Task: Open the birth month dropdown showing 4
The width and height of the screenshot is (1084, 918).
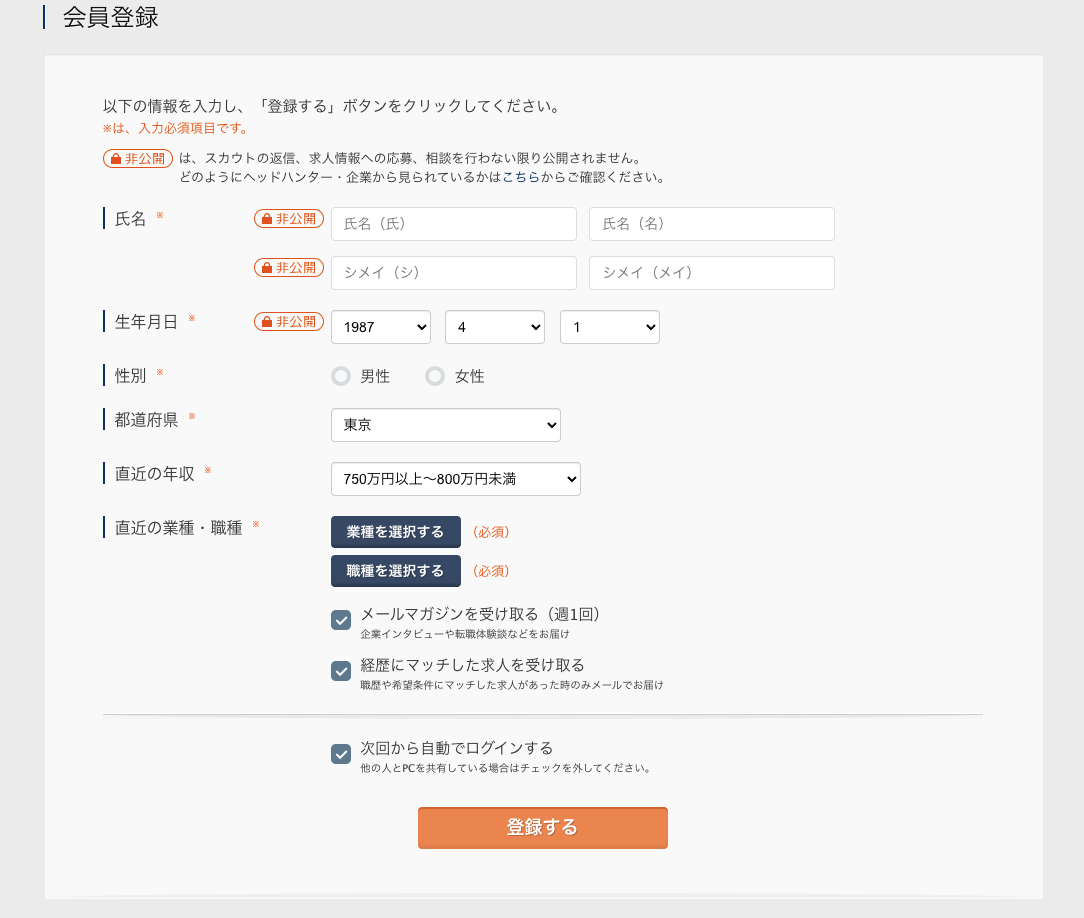Action: [495, 327]
